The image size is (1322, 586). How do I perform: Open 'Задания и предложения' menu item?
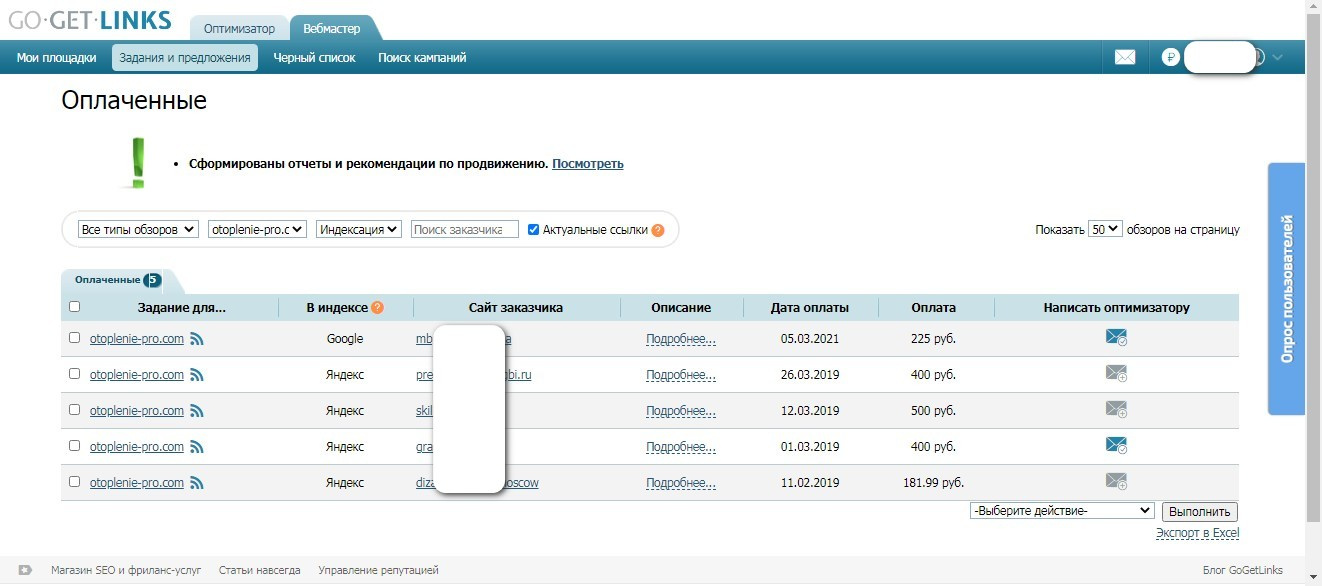click(x=185, y=58)
